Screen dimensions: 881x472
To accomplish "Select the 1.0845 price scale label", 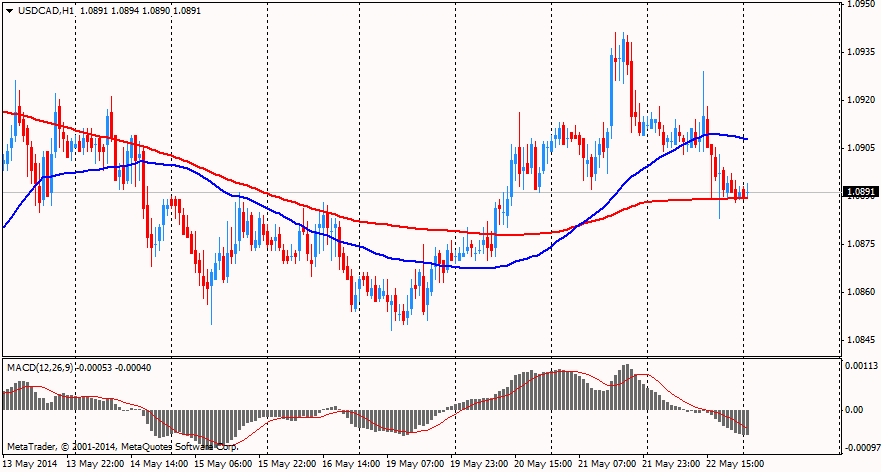I will 862,340.
